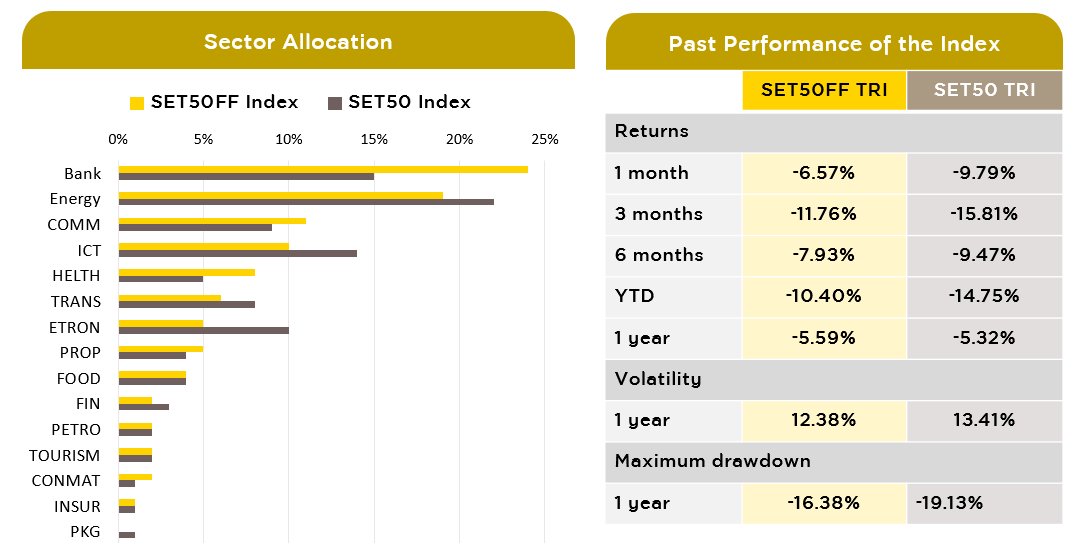
Task: Select the Past Performance of the Index header
Action: [834, 44]
